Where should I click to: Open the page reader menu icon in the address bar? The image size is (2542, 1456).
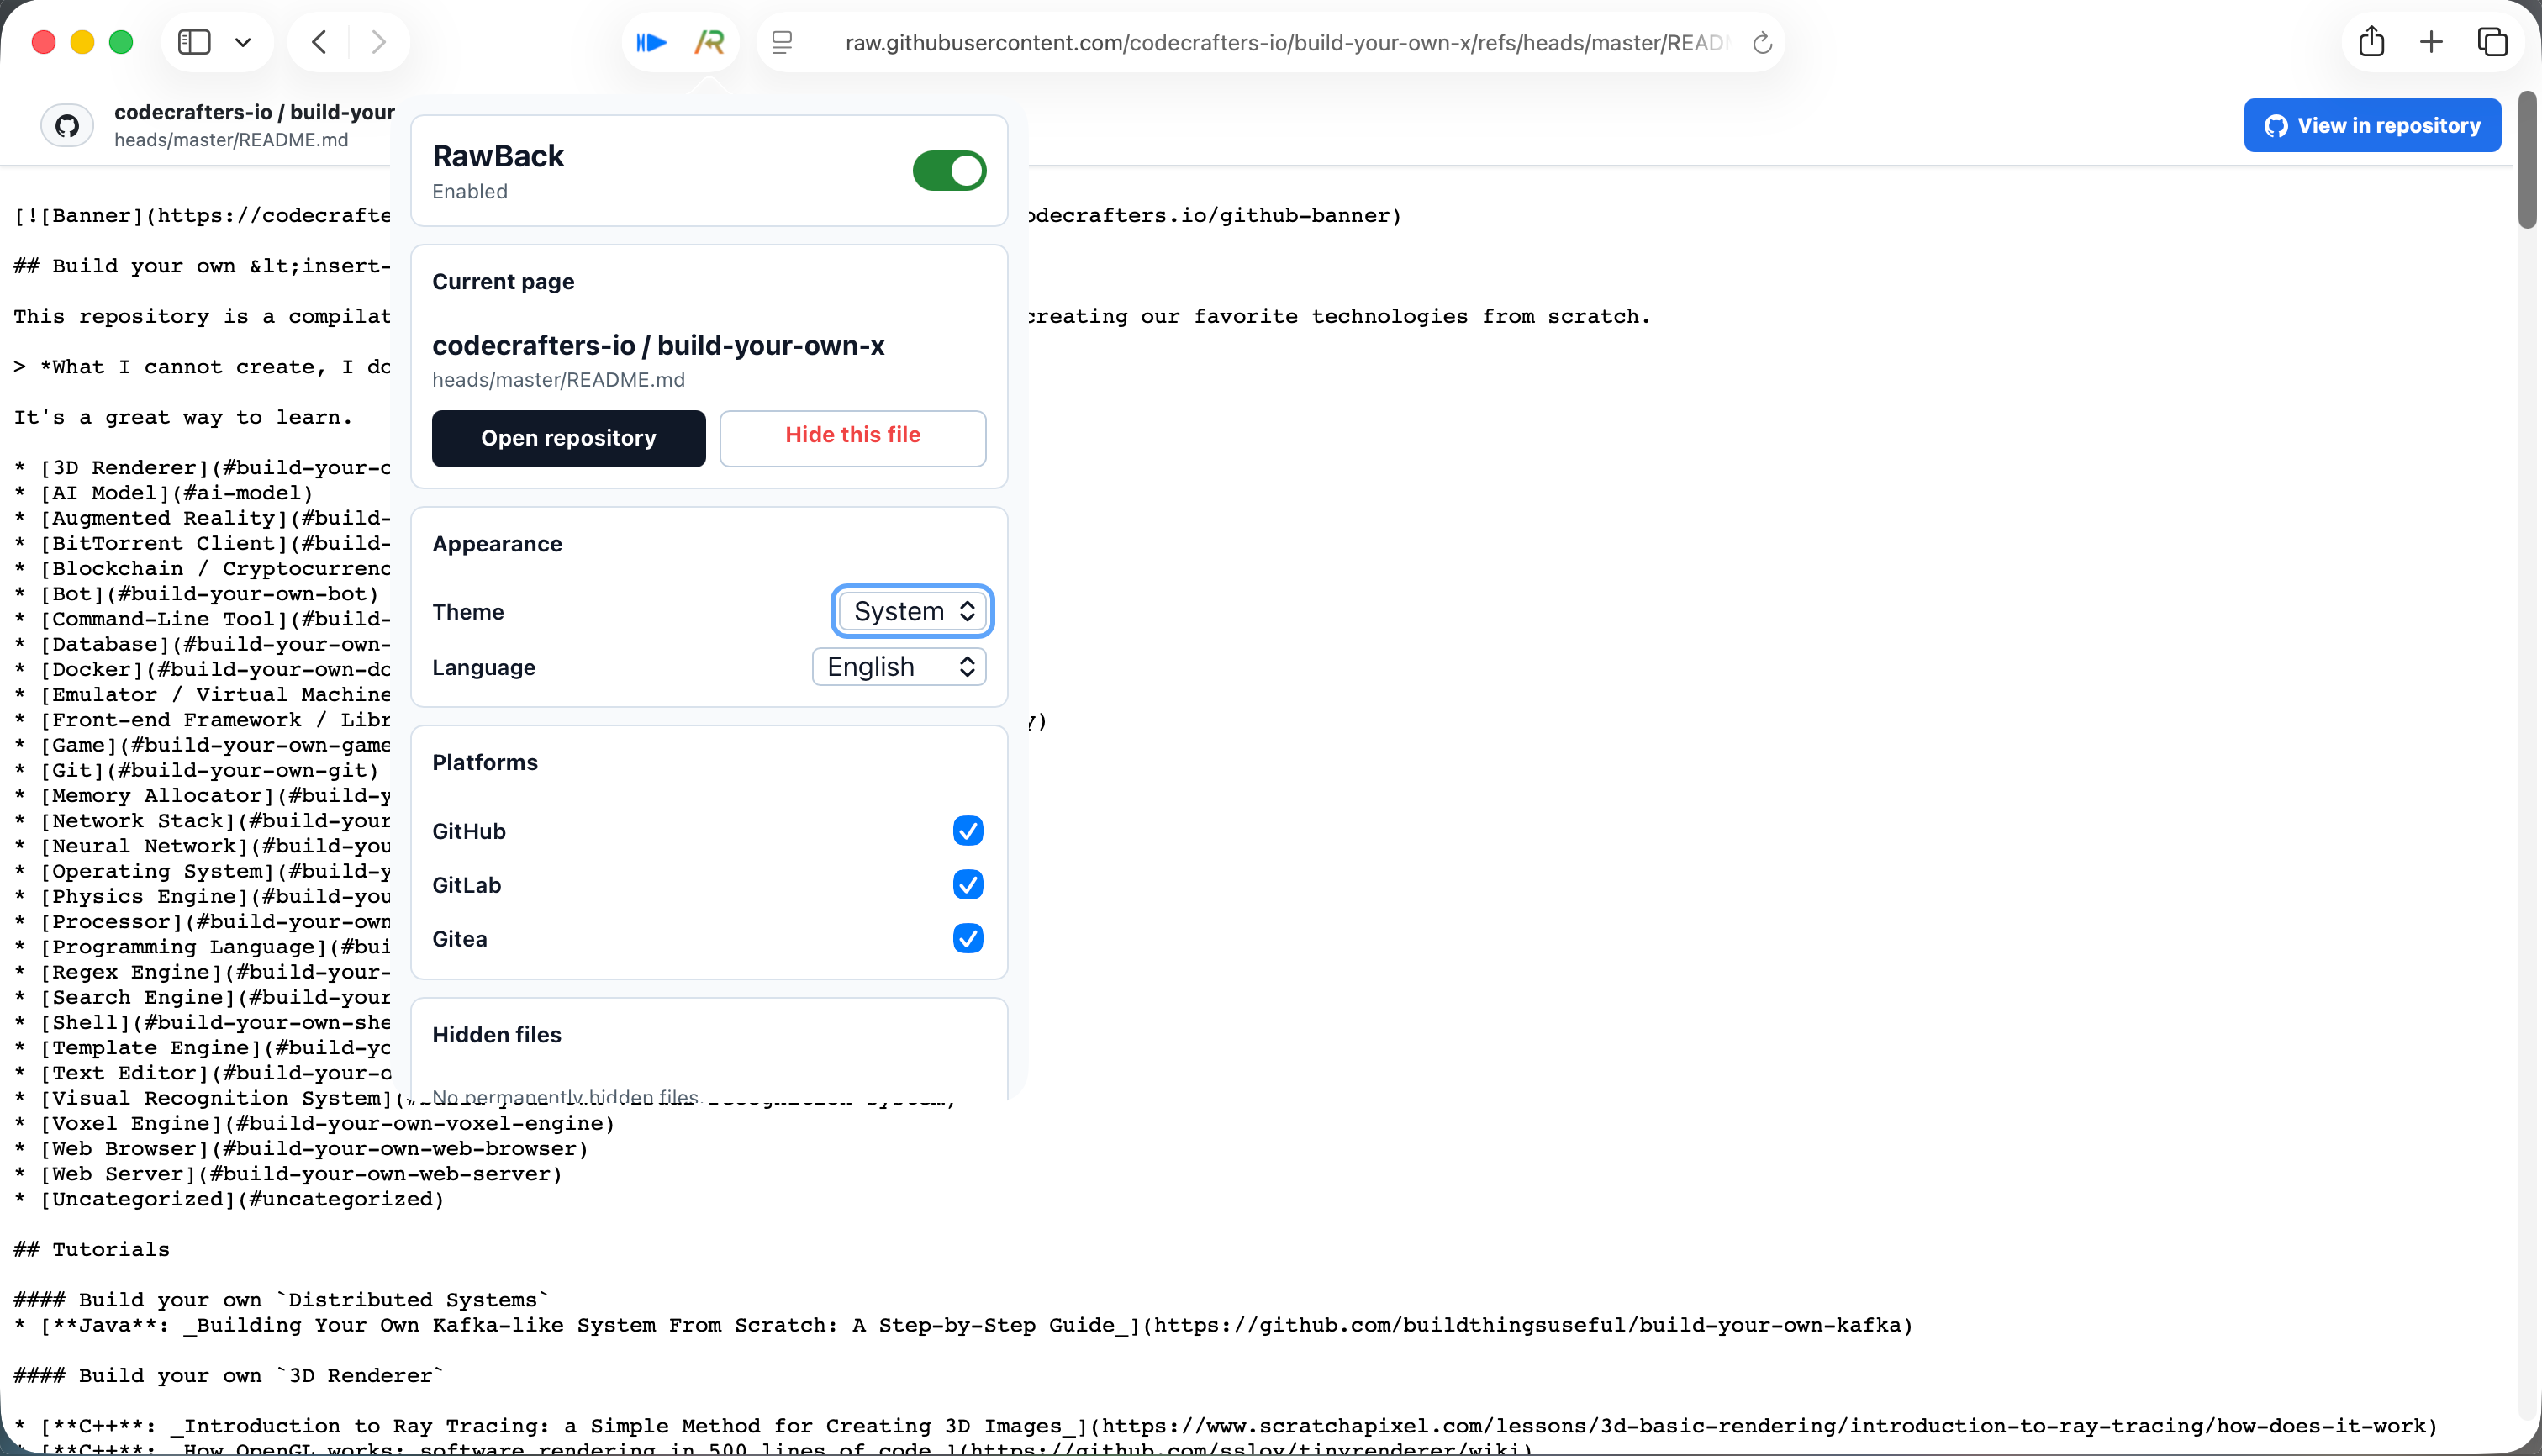(782, 42)
